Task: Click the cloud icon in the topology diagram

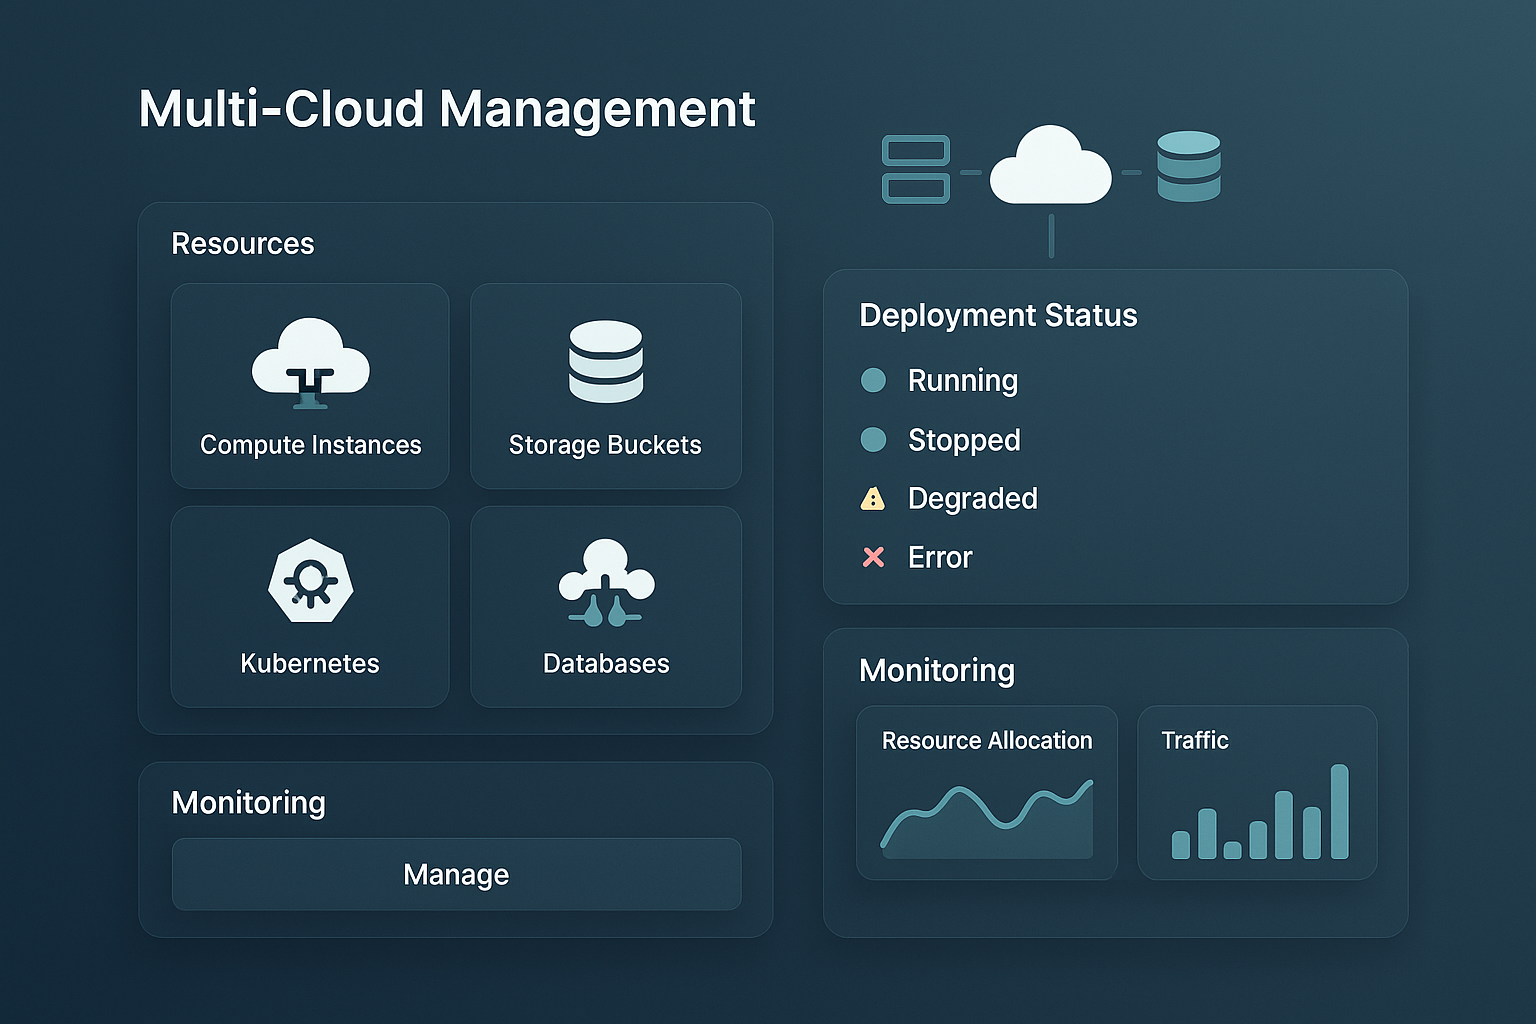Action: (x=1050, y=168)
